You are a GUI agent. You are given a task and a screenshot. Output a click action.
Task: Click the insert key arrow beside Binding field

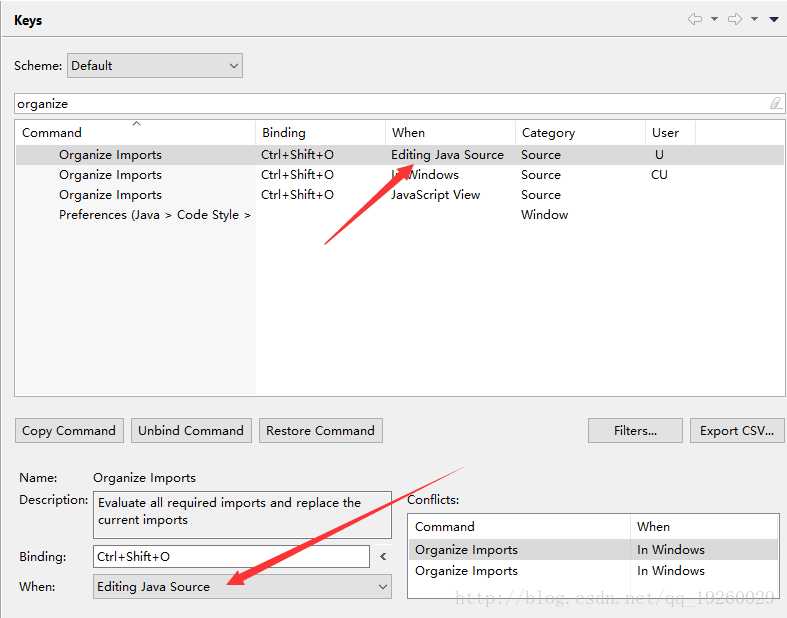click(382, 557)
